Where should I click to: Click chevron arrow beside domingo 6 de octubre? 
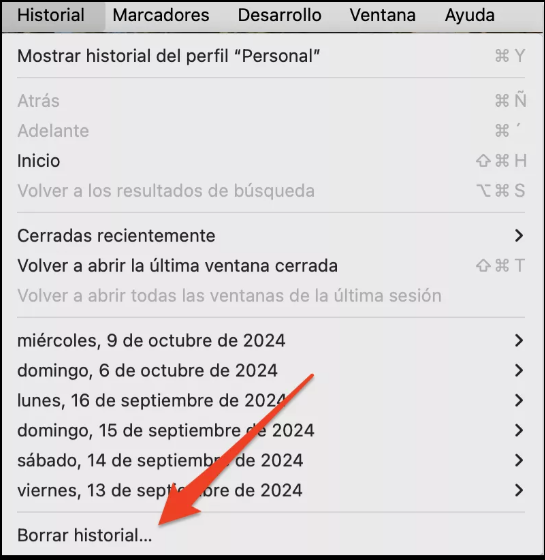click(519, 370)
